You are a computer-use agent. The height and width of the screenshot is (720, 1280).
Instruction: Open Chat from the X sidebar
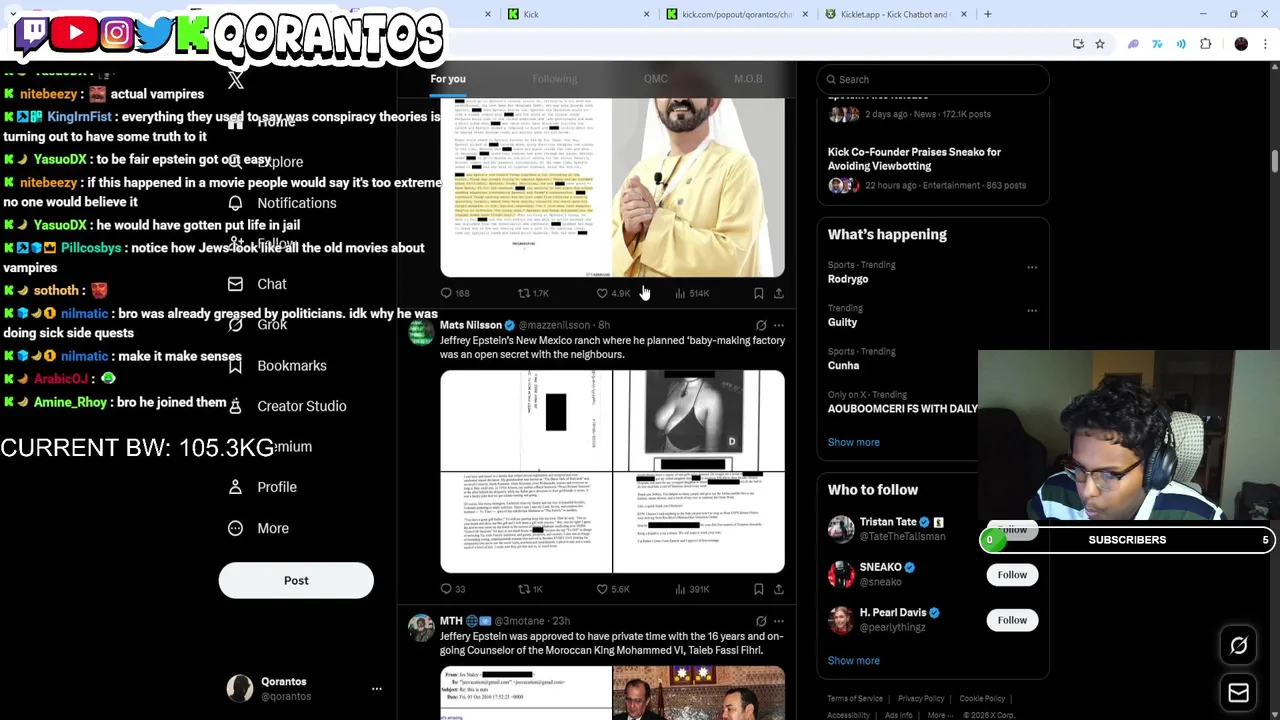tap(257, 284)
